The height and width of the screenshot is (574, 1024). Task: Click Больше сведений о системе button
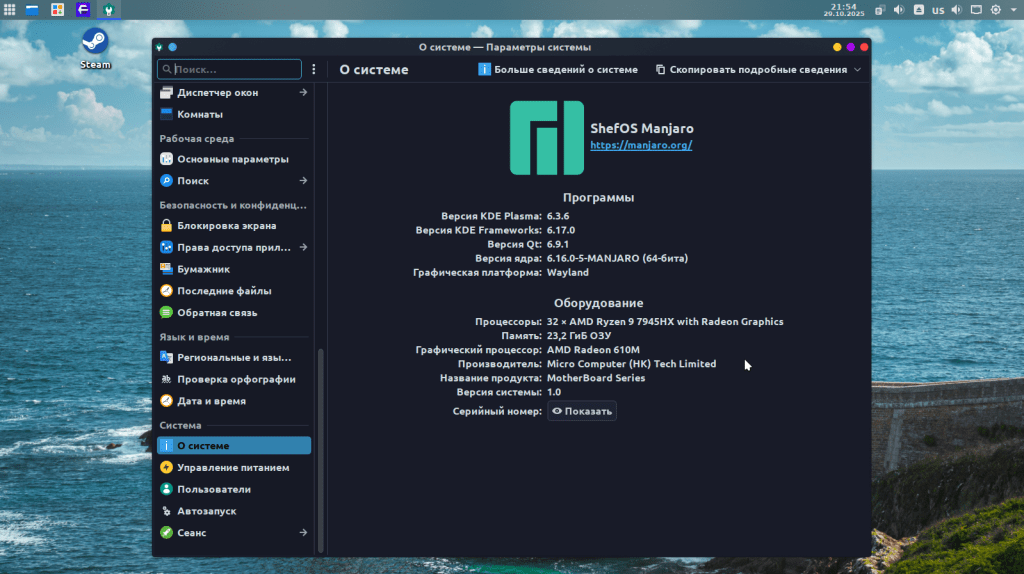point(558,70)
